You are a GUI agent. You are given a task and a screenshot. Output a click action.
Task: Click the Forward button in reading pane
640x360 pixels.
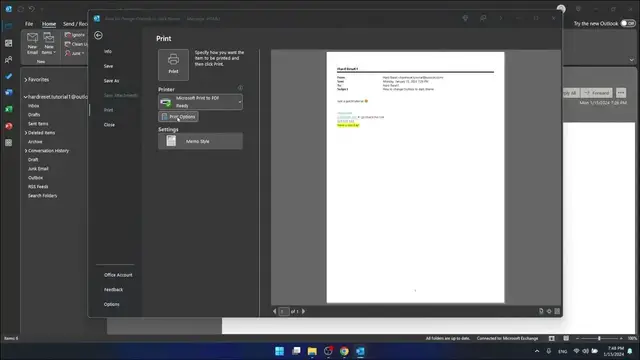tap(597, 93)
